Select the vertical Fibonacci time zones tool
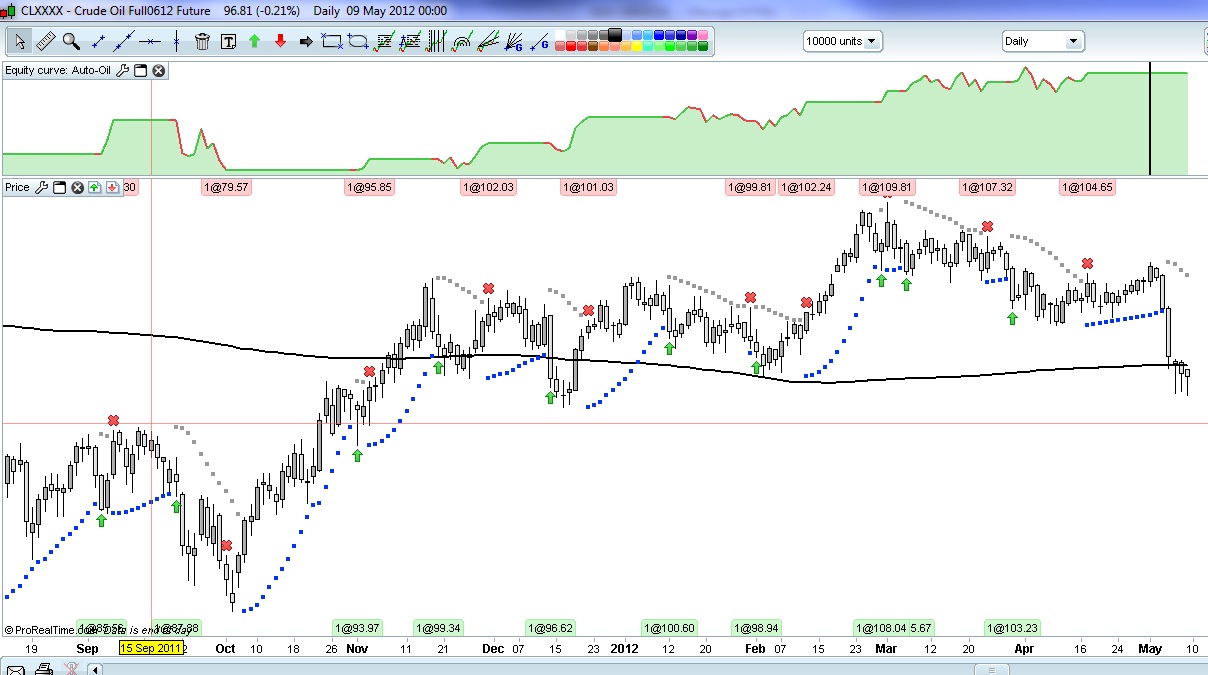 click(x=437, y=41)
